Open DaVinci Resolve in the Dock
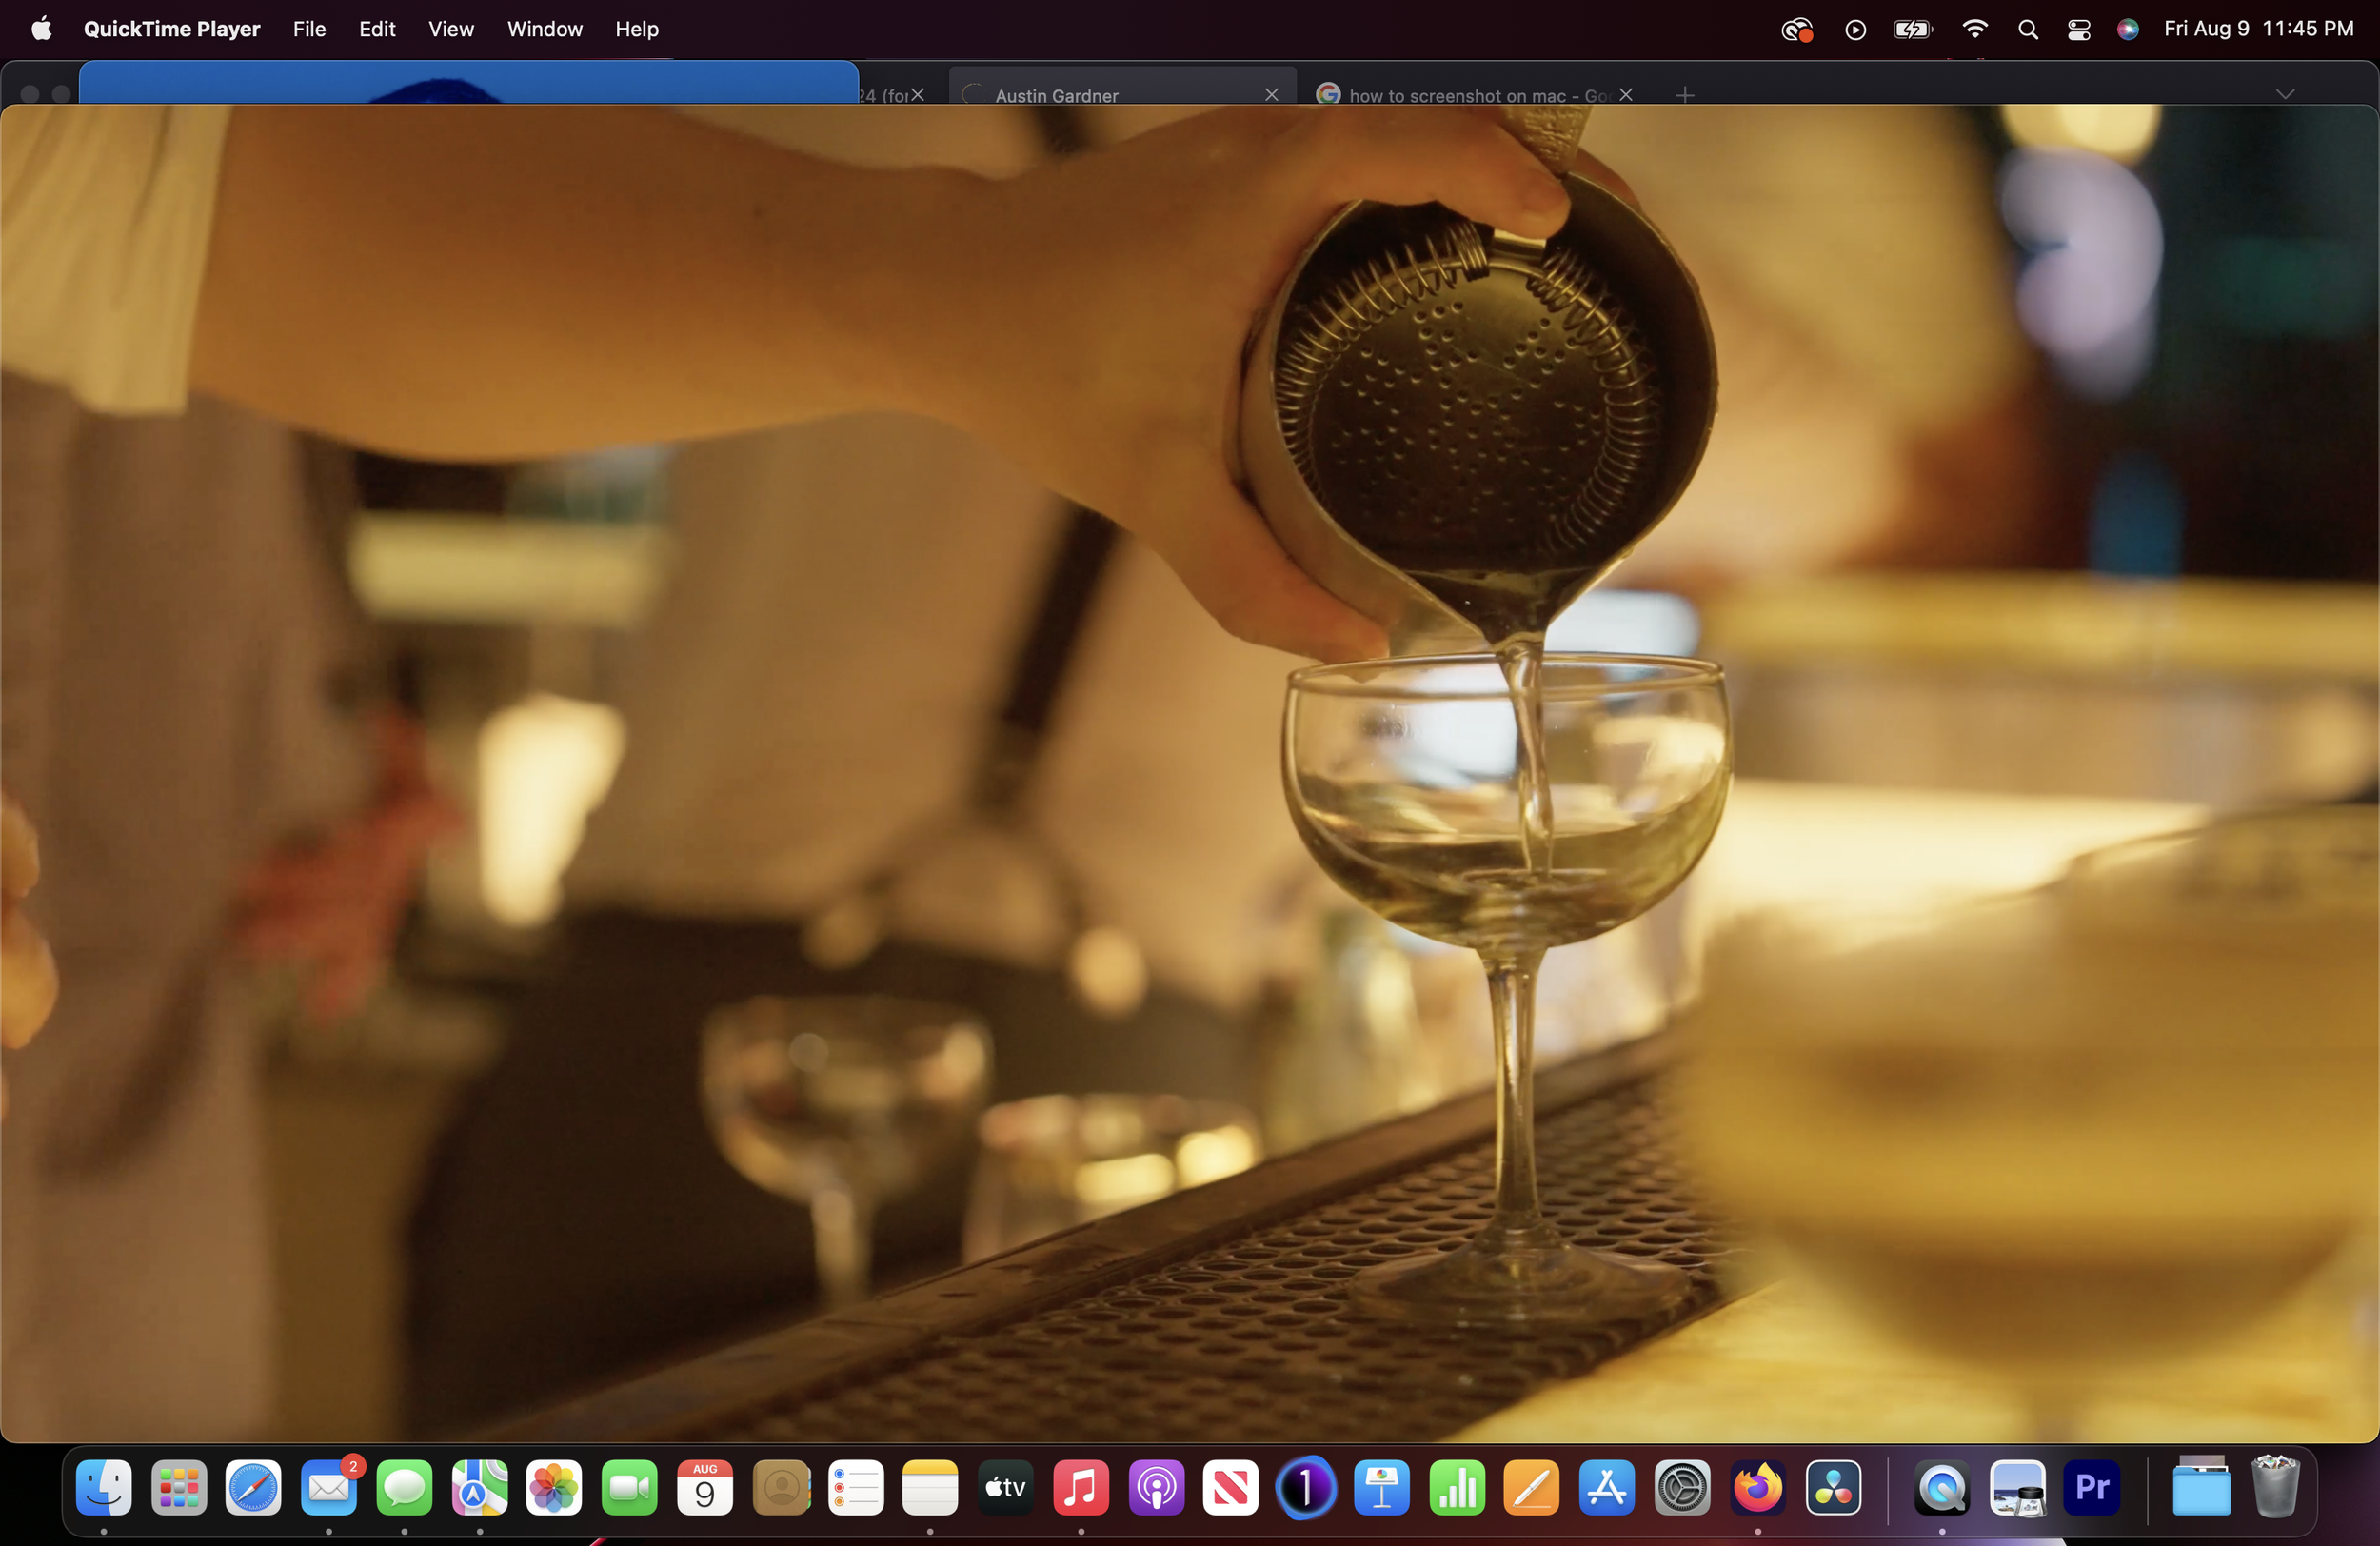Image resolution: width=2380 pixels, height=1546 pixels. [1833, 1487]
